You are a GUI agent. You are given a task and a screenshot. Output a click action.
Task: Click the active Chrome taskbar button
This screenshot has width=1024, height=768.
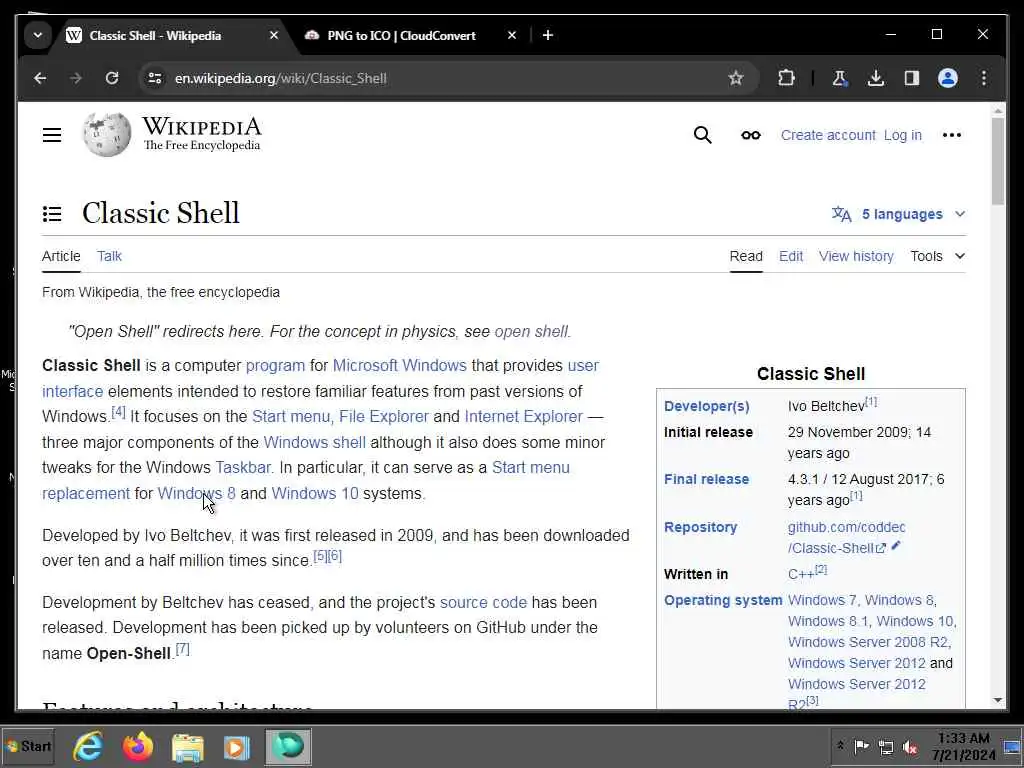[288, 746]
